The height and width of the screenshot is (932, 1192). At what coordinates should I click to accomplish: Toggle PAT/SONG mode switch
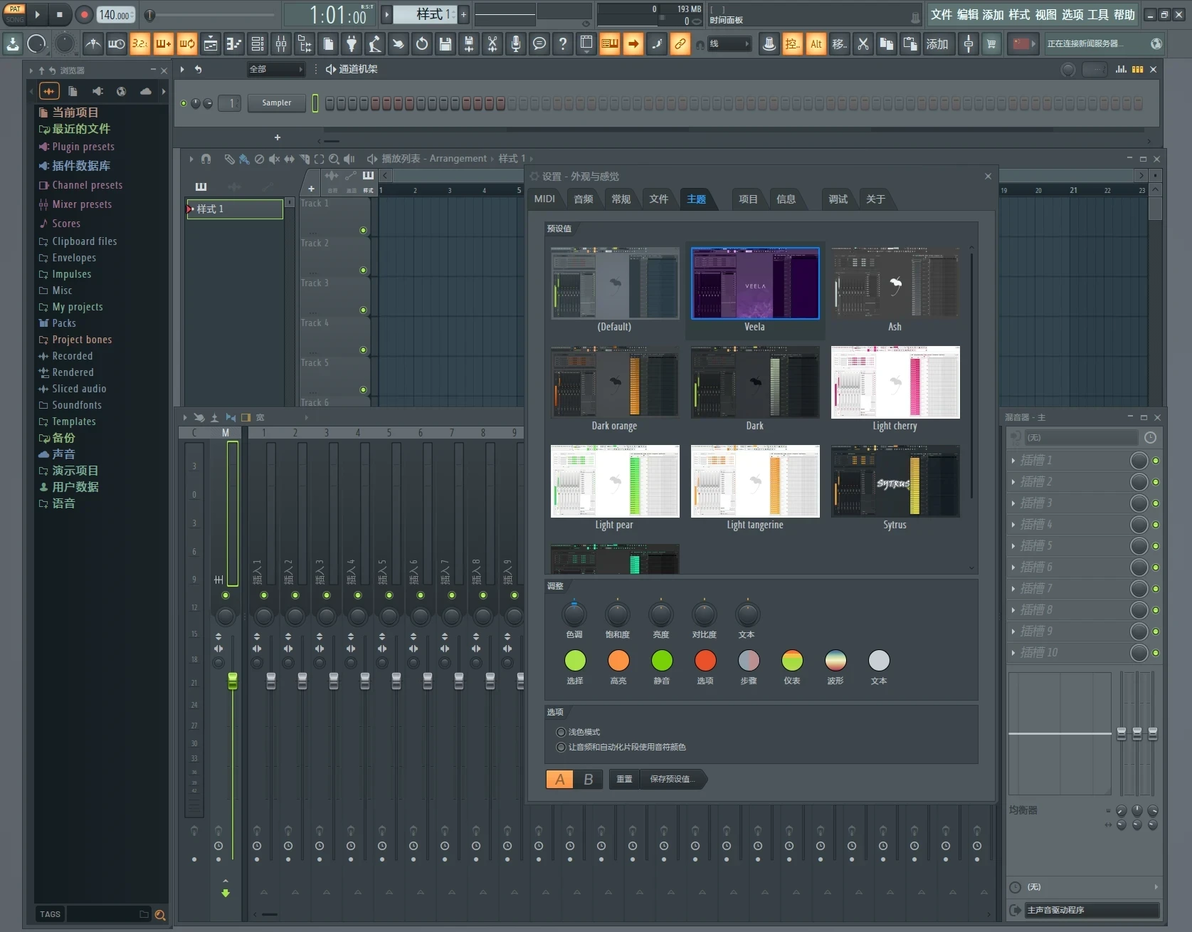(x=14, y=14)
